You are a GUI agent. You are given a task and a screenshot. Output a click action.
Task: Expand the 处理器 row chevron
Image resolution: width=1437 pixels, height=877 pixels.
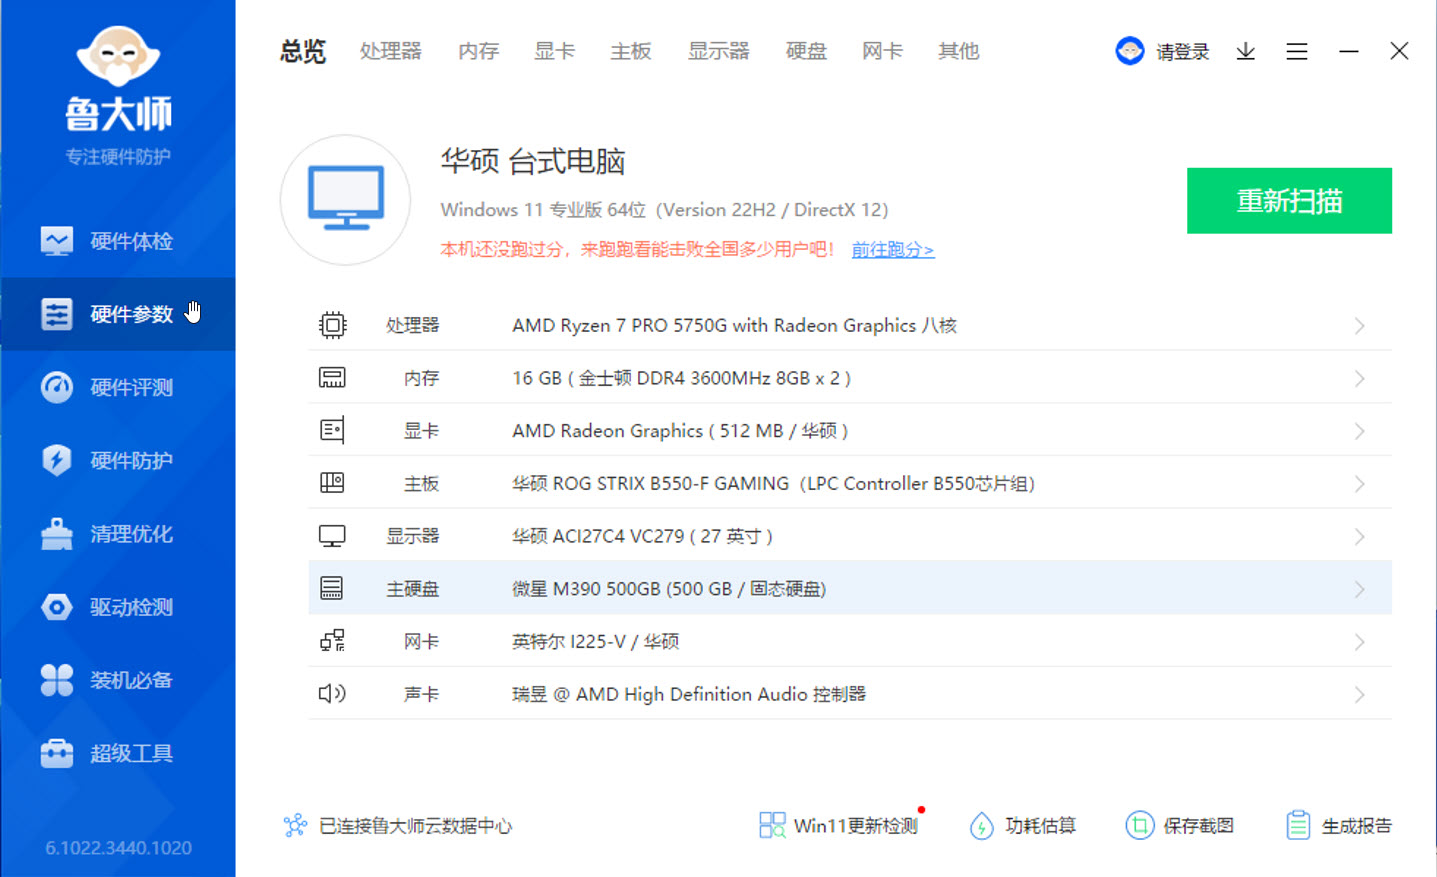click(1360, 326)
